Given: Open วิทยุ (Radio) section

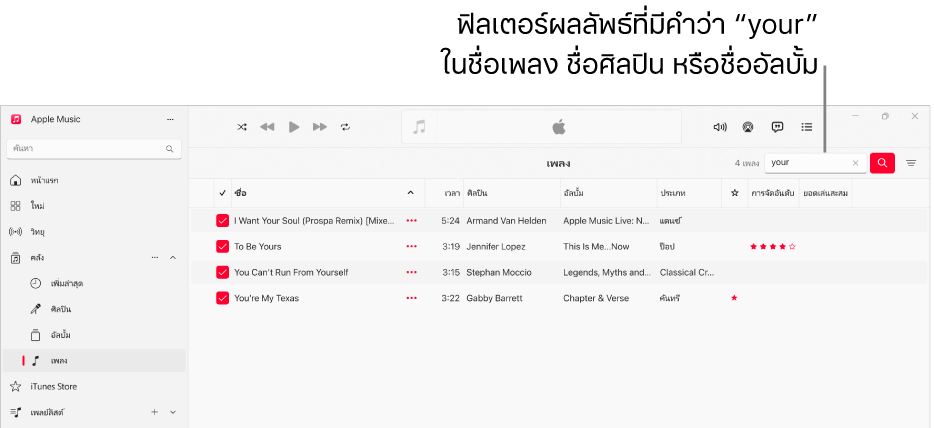Looking at the screenshot, I should 94,232.
